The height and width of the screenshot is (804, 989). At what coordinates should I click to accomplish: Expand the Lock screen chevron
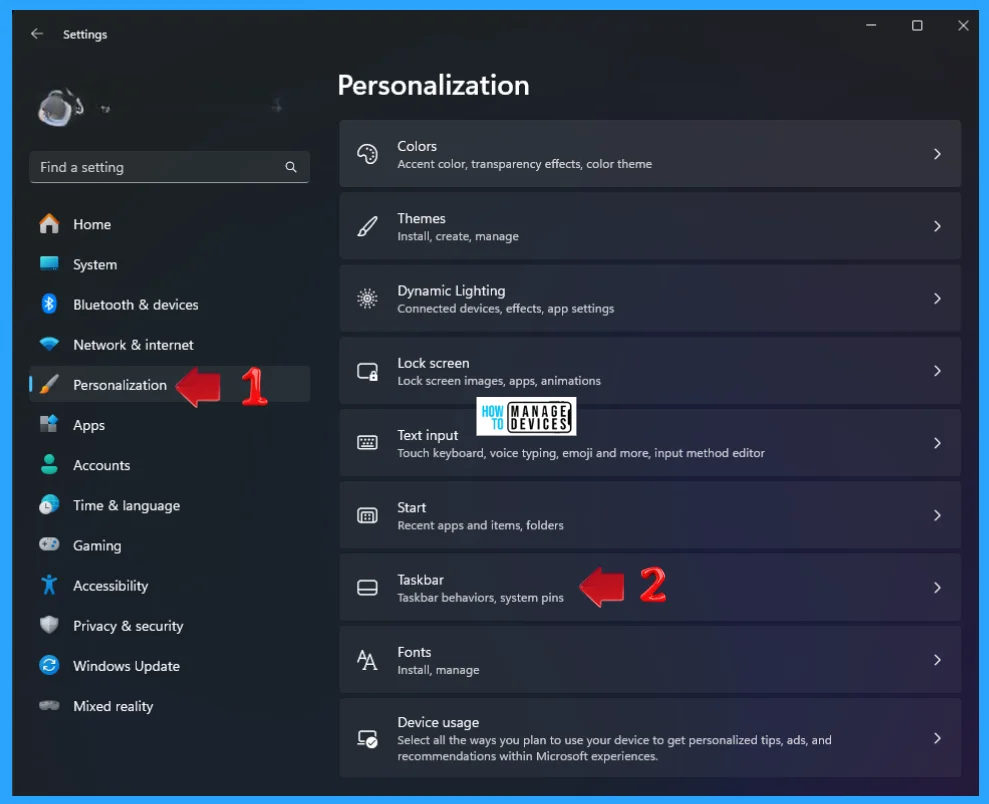point(937,371)
